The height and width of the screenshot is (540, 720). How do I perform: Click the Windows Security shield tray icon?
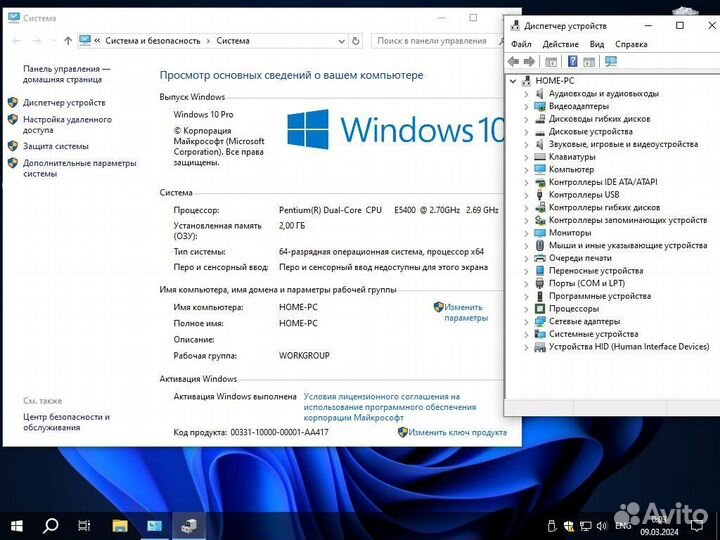[569, 526]
